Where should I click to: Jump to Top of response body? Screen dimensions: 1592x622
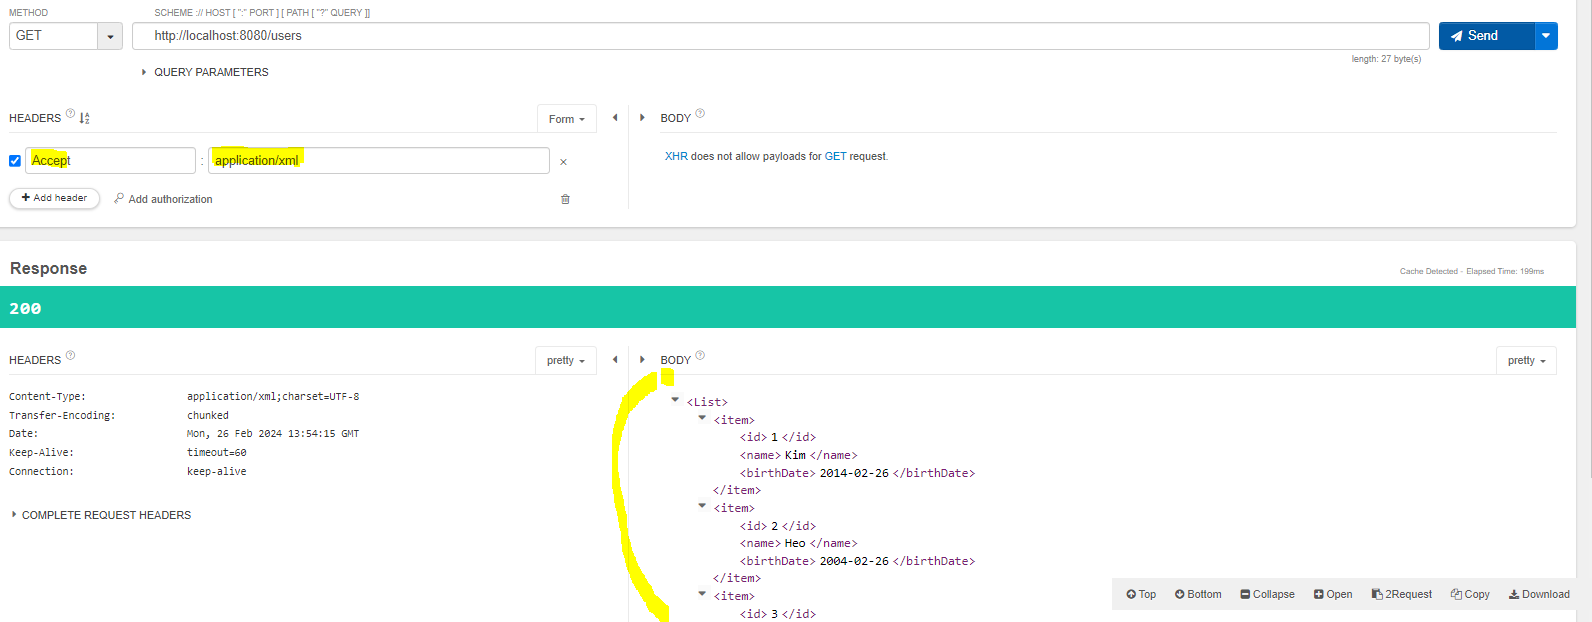[x=1141, y=594]
